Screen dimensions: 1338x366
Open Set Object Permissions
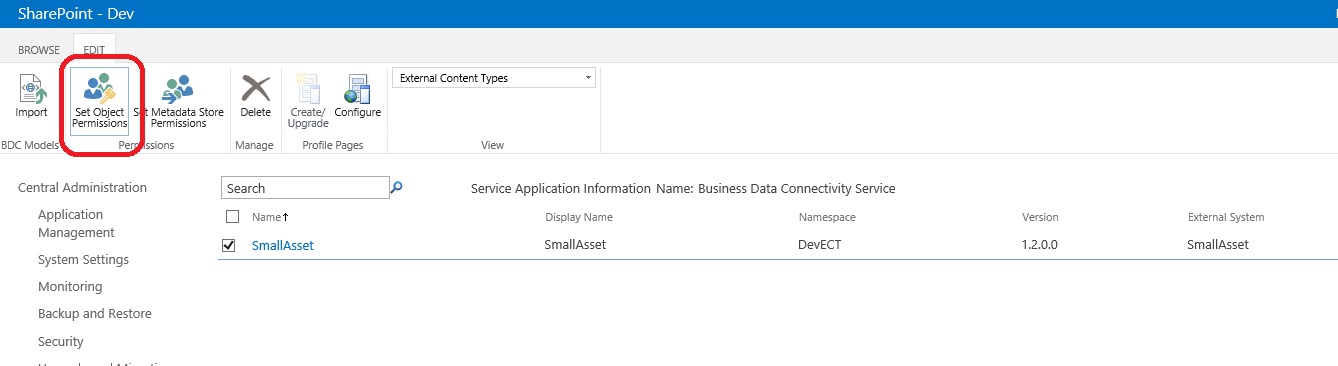[x=100, y=101]
